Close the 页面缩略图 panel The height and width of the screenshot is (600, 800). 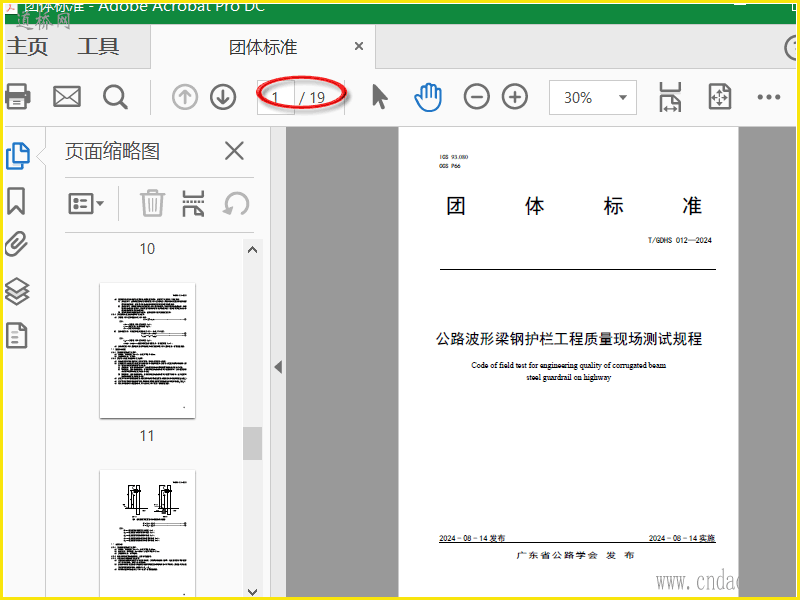[x=234, y=151]
